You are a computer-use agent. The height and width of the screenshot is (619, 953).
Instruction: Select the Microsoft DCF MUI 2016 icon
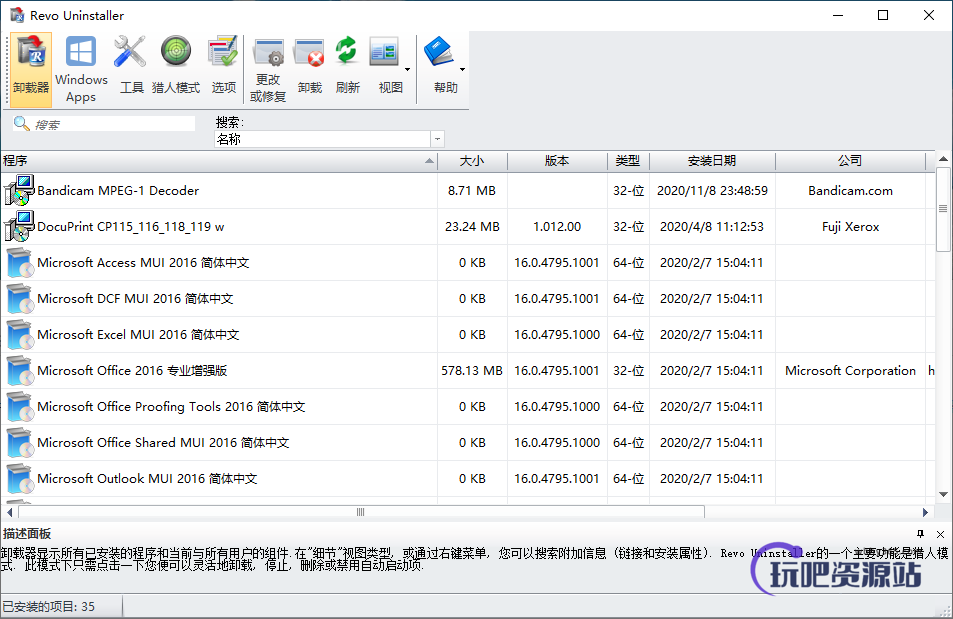19,299
